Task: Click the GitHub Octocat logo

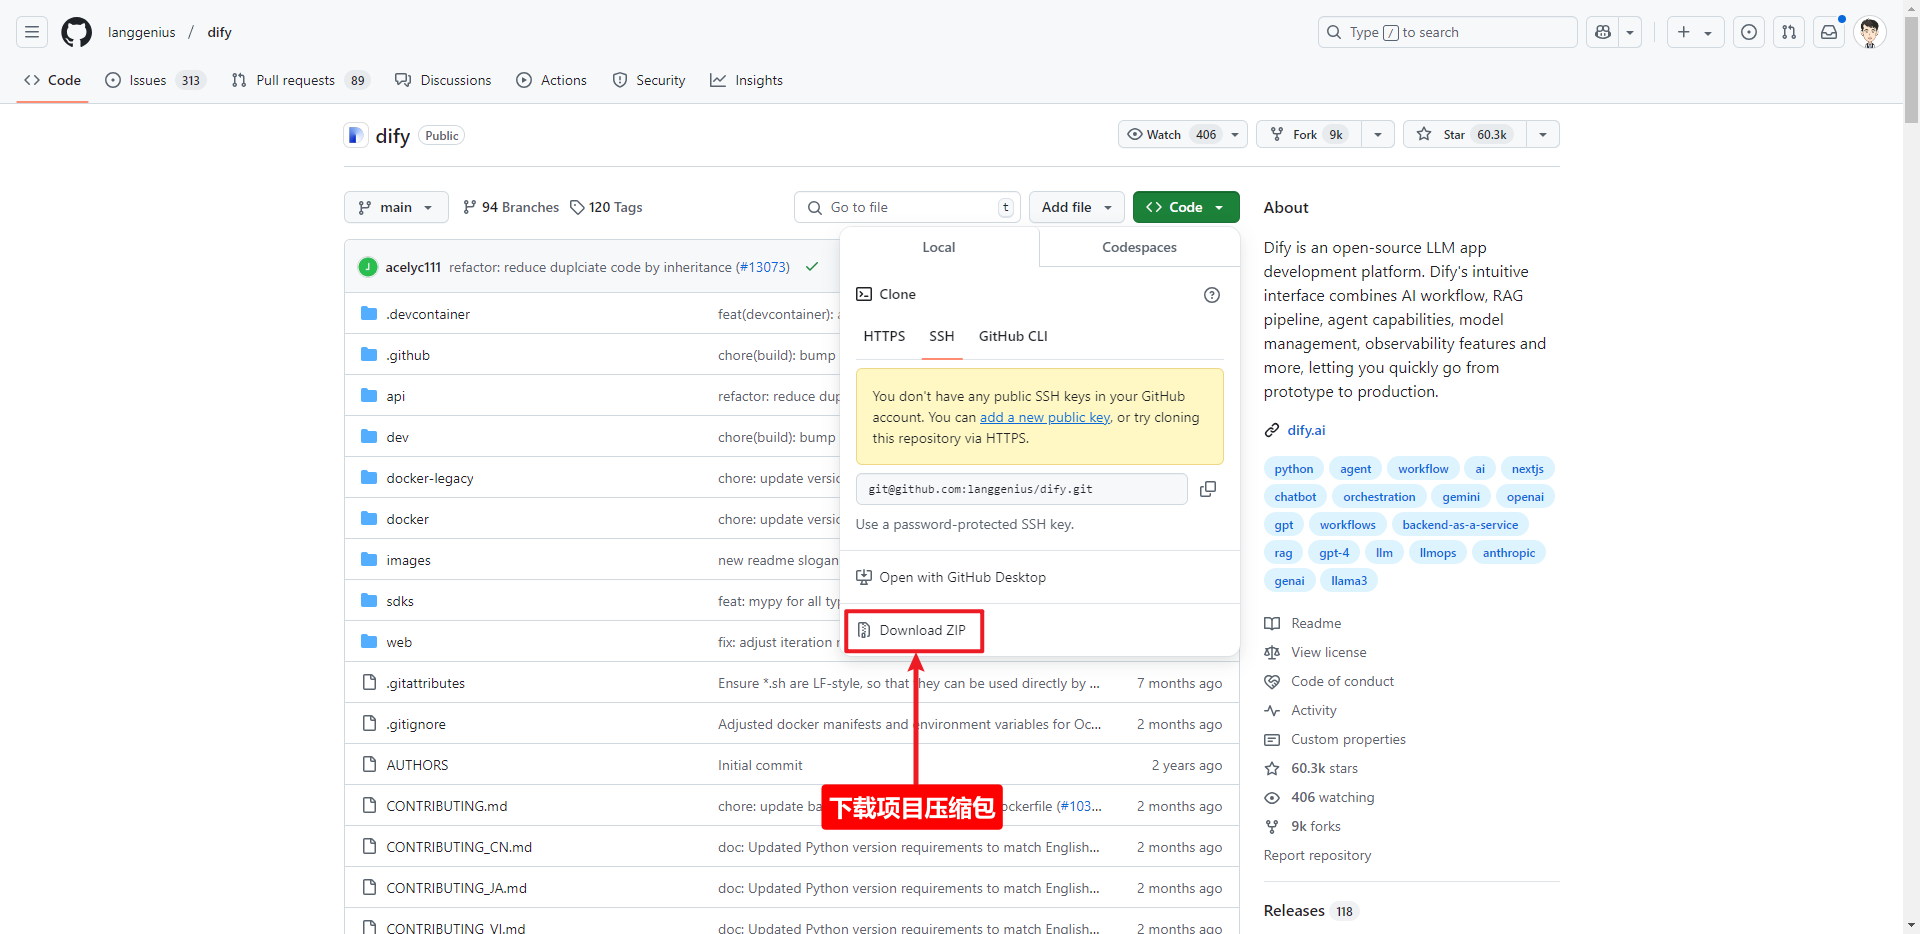Action: point(76,32)
